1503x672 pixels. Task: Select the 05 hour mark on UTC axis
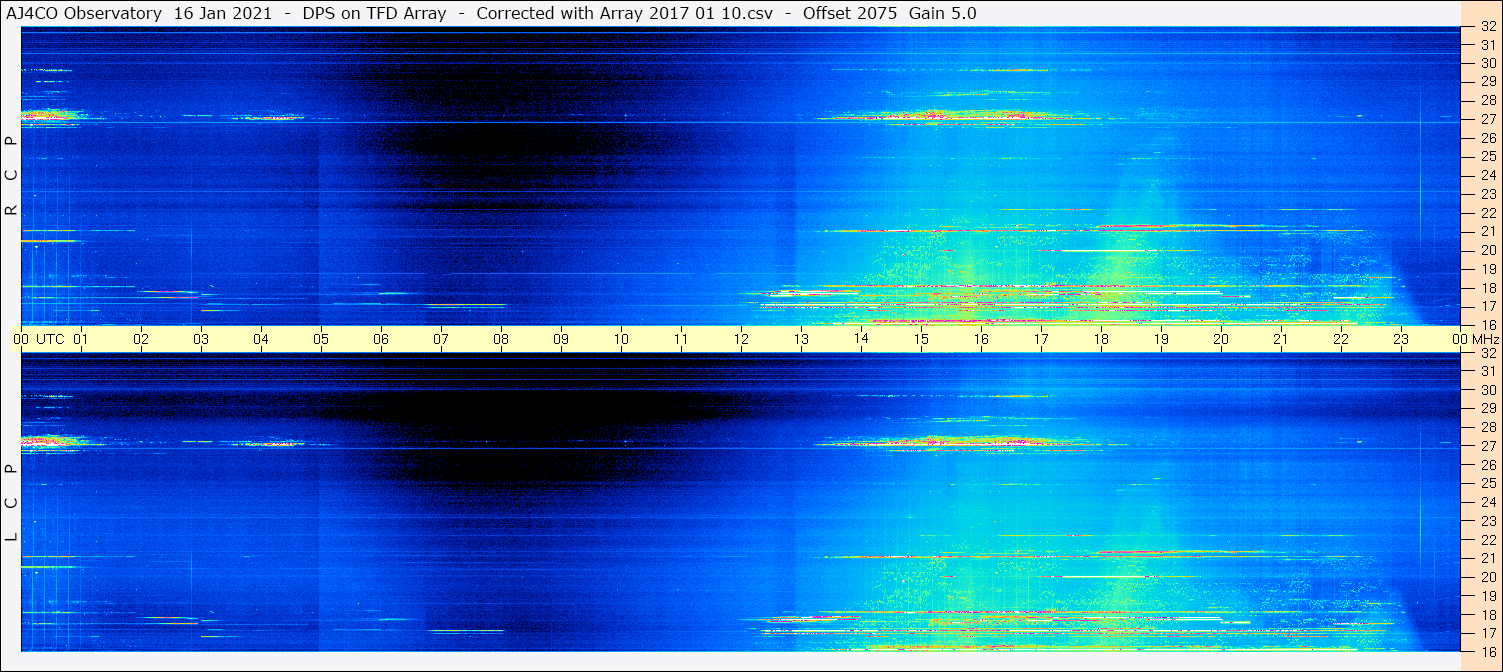click(321, 339)
